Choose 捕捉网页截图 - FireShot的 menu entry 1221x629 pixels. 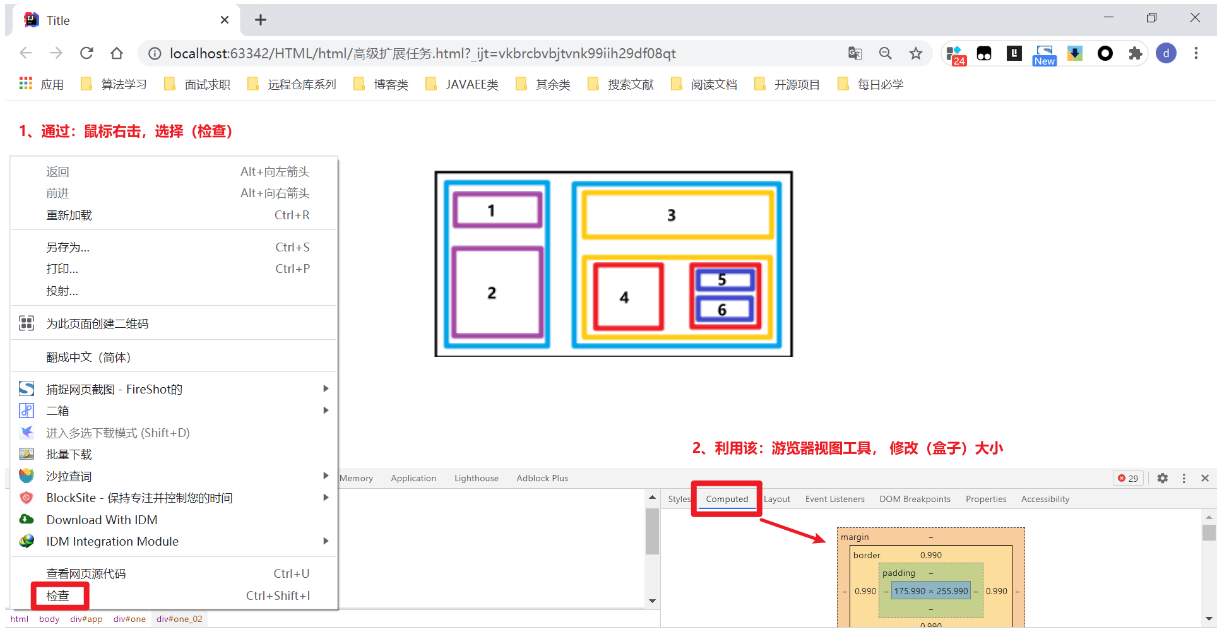[x=174, y=389]
